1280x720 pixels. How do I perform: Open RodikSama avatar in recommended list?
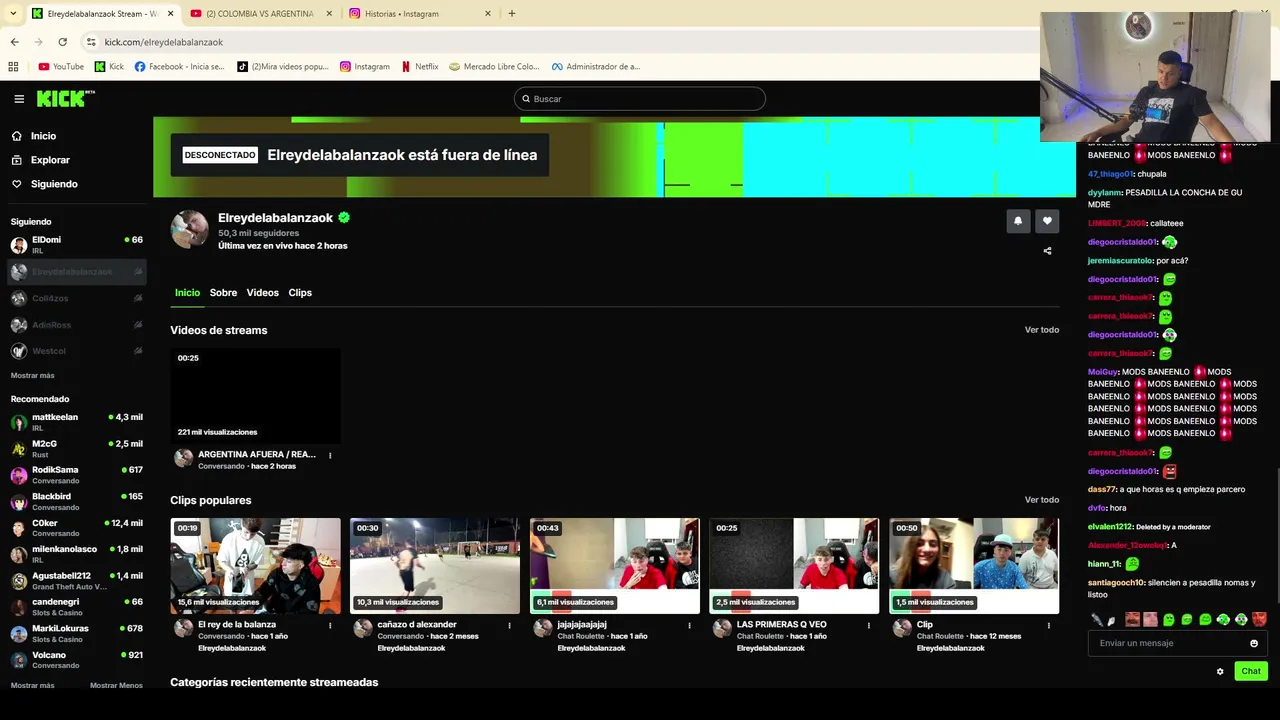(x=19, y=476)
